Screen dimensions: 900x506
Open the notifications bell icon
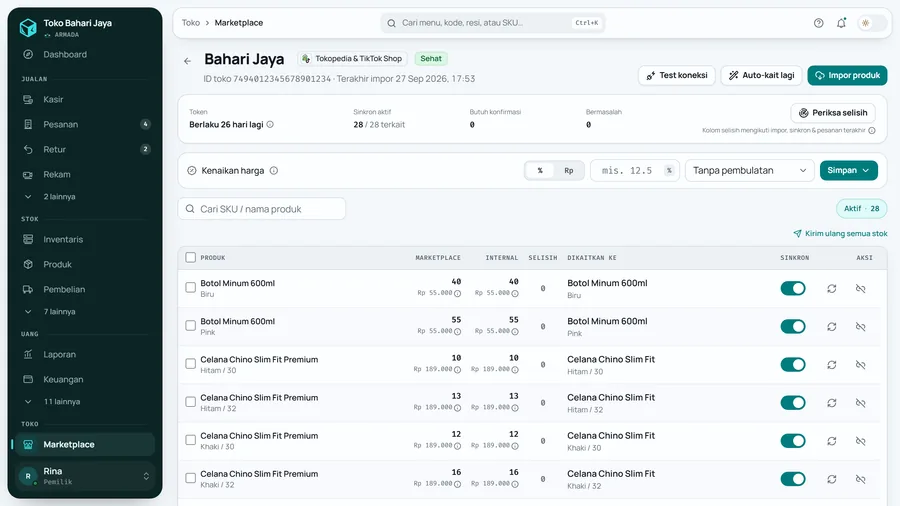[841, 23]
